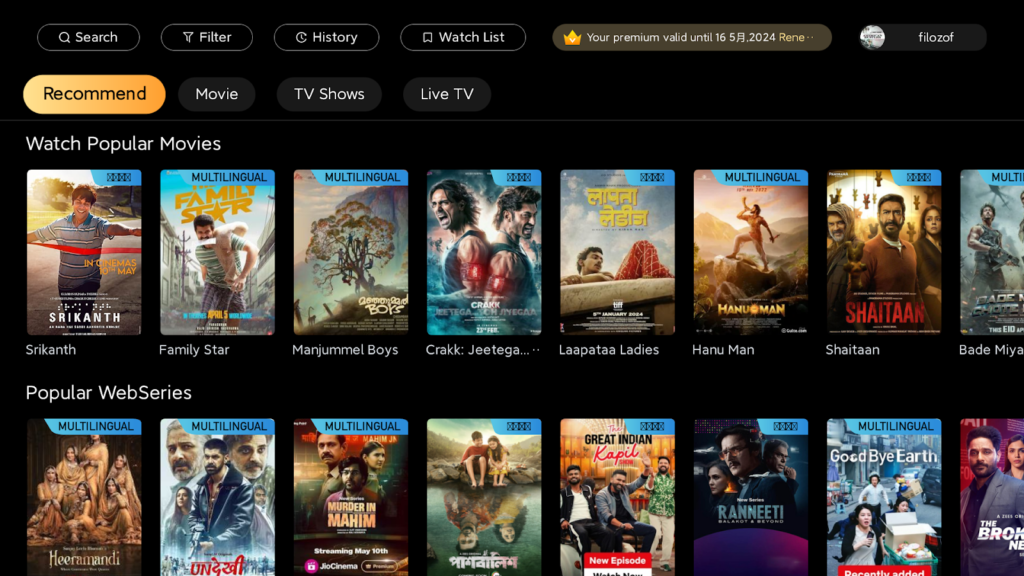1024x576 pixels.
Task: Open Murder in Mahim series poster
Action: tap(350, 497)
